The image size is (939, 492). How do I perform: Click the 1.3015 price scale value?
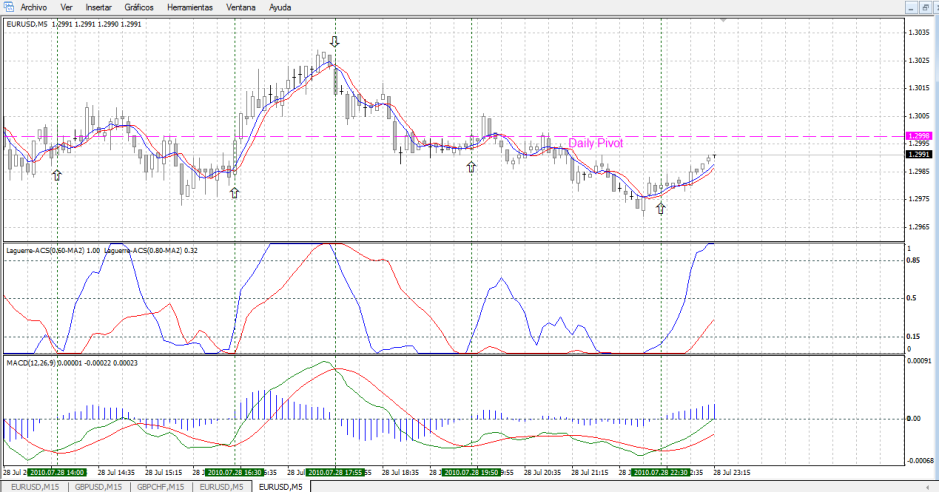919,88
